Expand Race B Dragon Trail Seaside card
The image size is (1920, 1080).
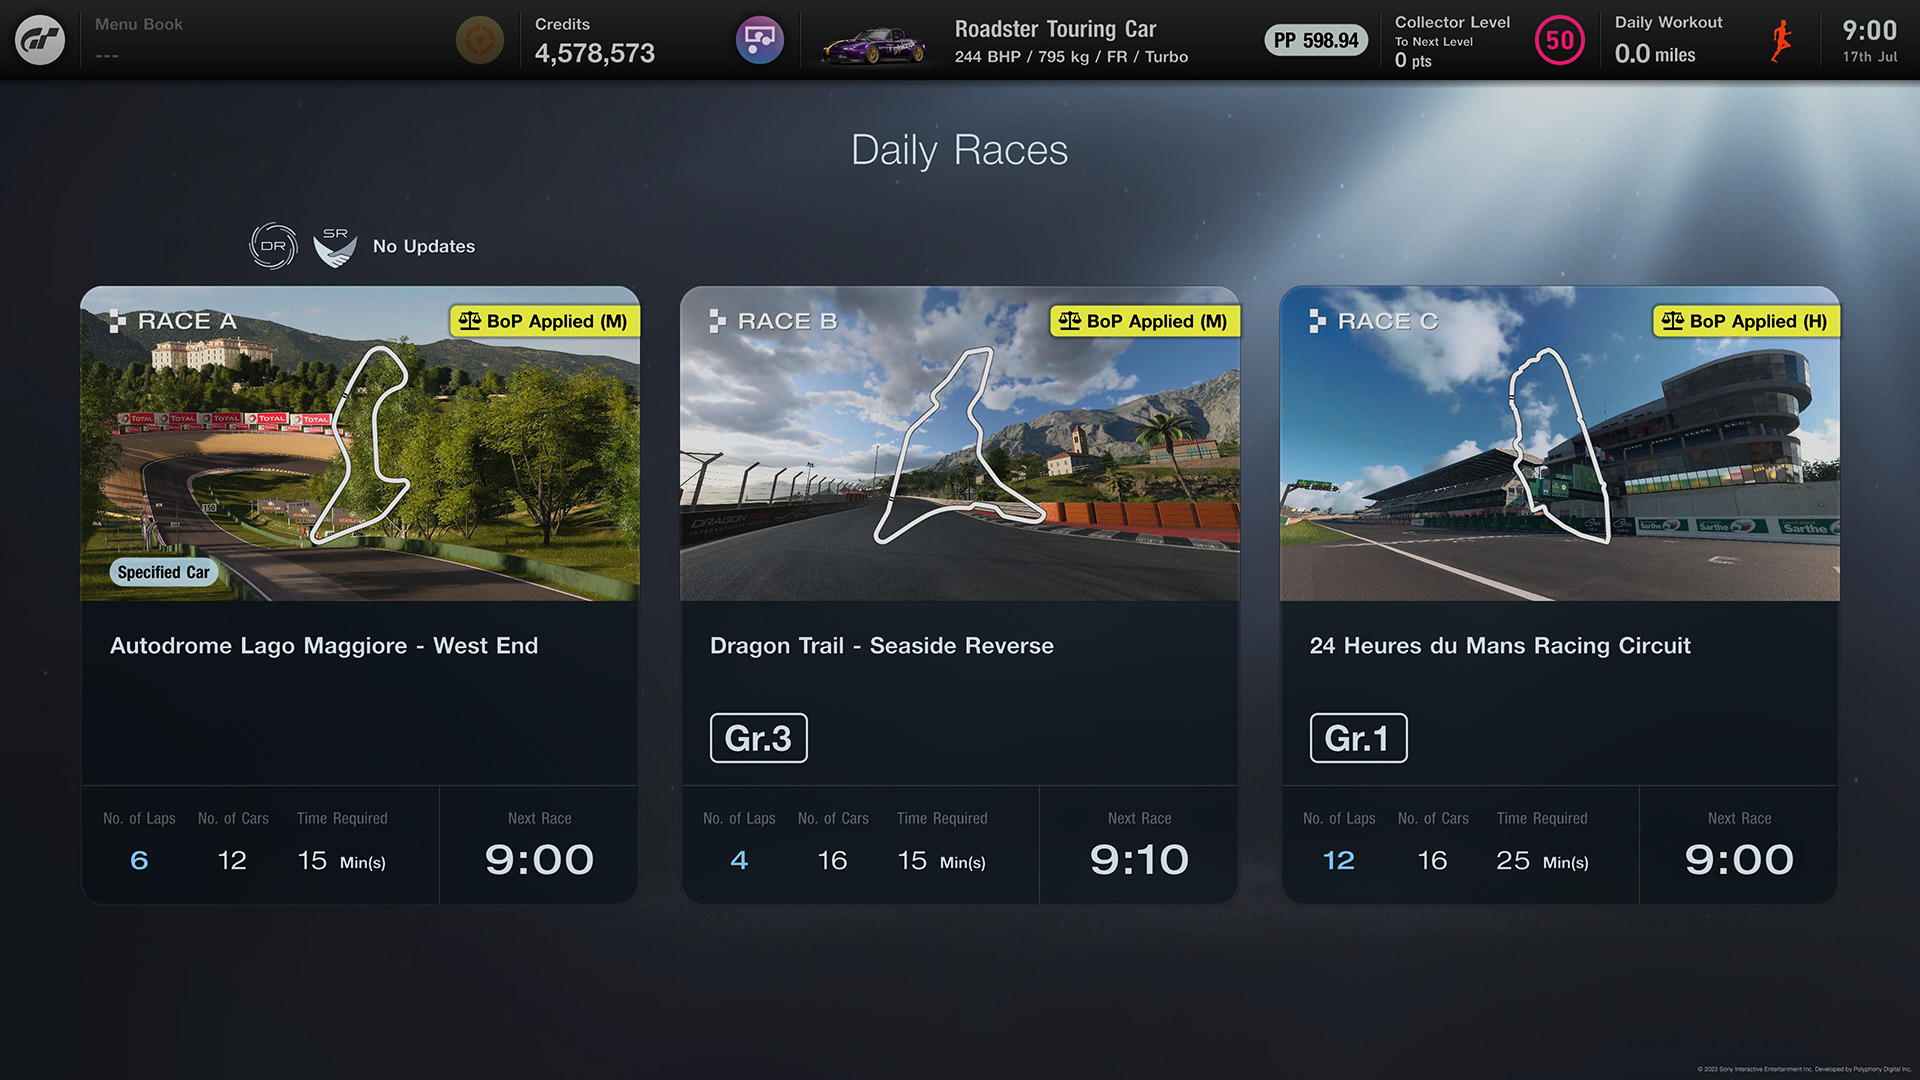960,595
